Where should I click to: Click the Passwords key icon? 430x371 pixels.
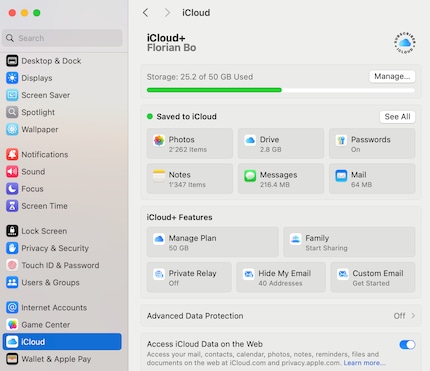coord(341,140)
